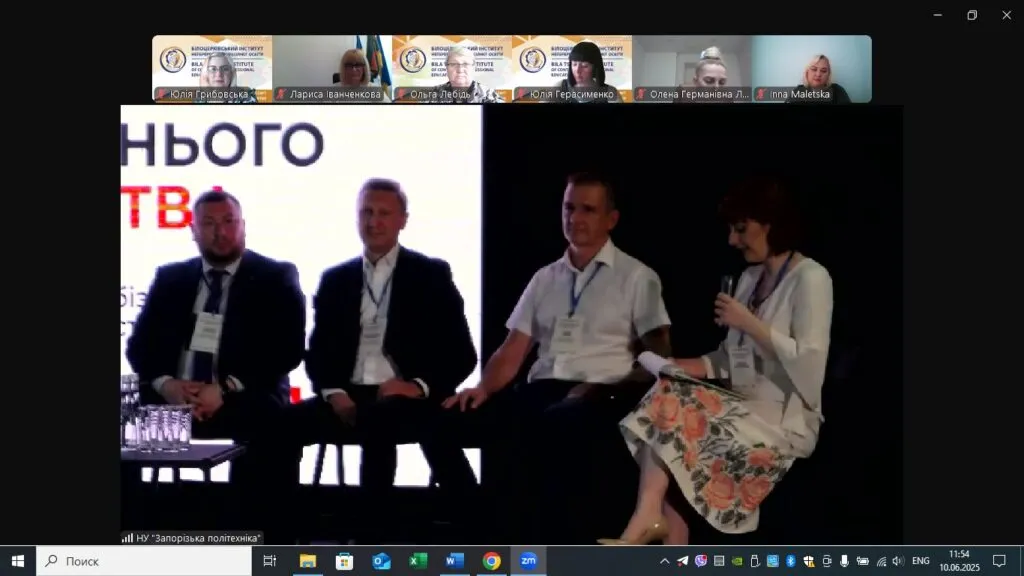Open Telegram from the system tray

point(682,561)
